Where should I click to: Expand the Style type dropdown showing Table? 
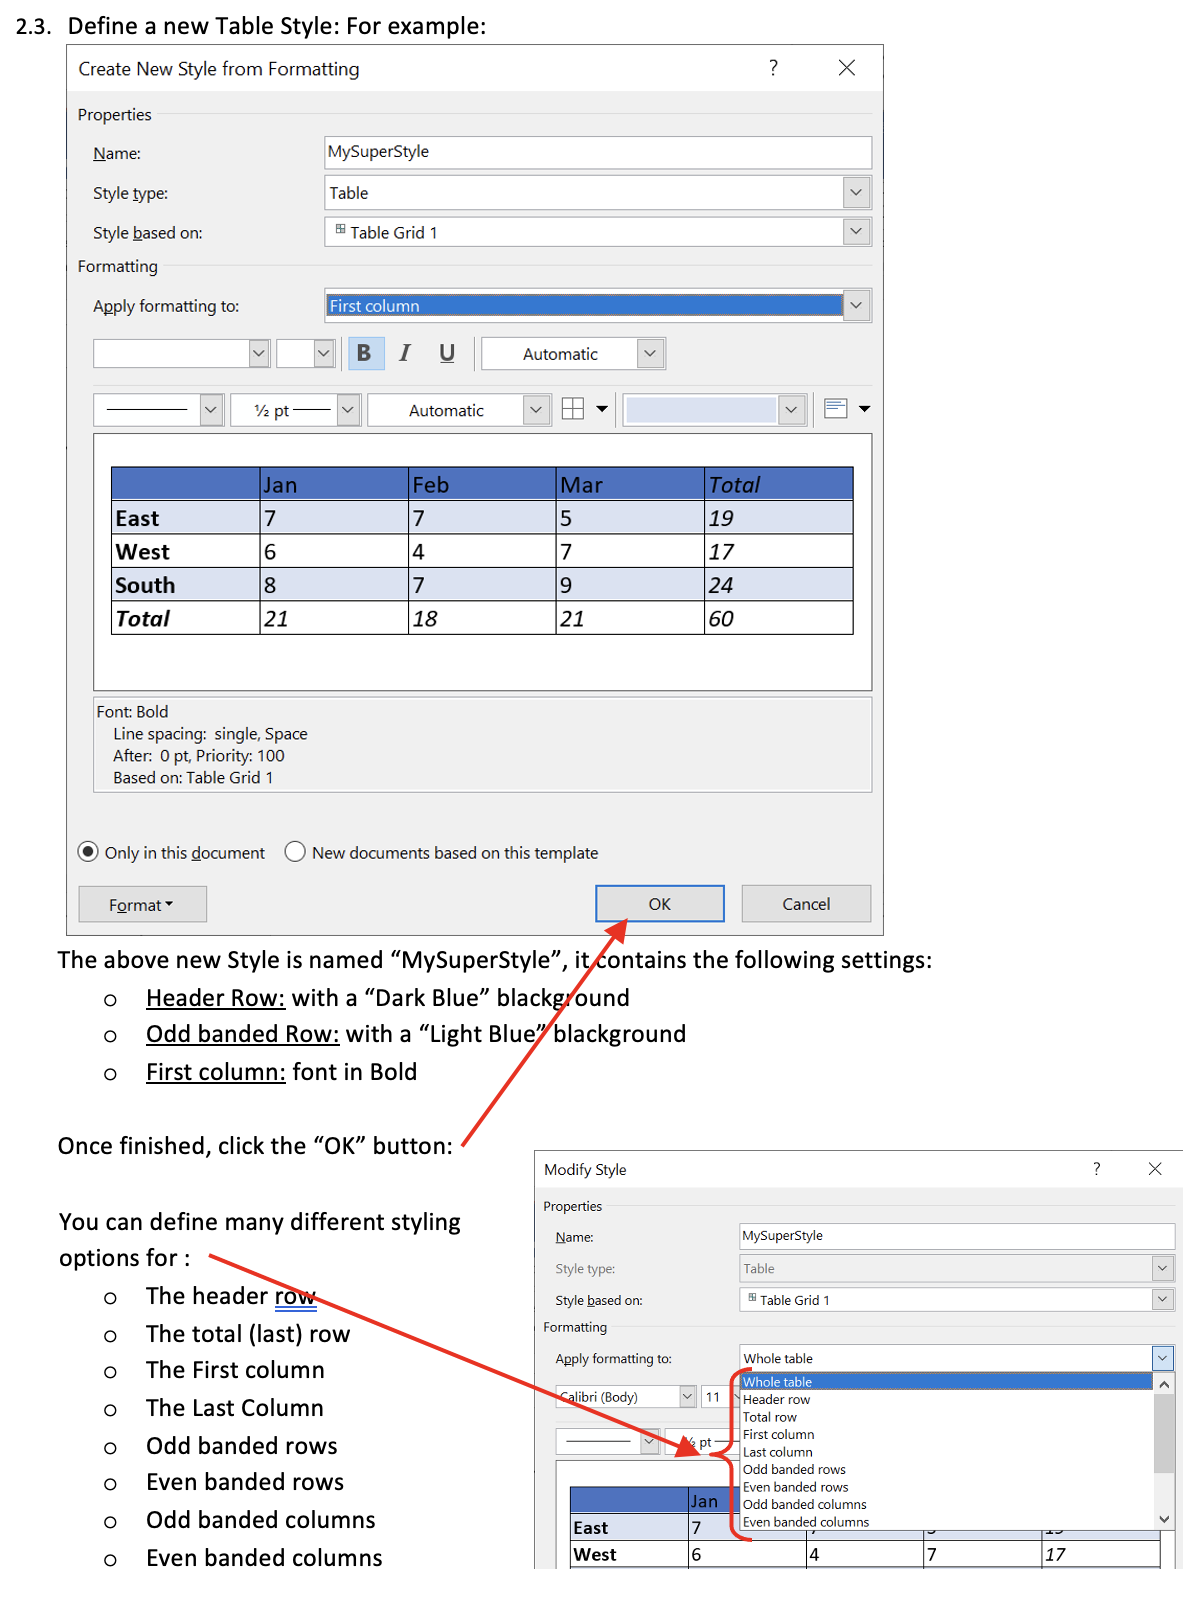856,192
